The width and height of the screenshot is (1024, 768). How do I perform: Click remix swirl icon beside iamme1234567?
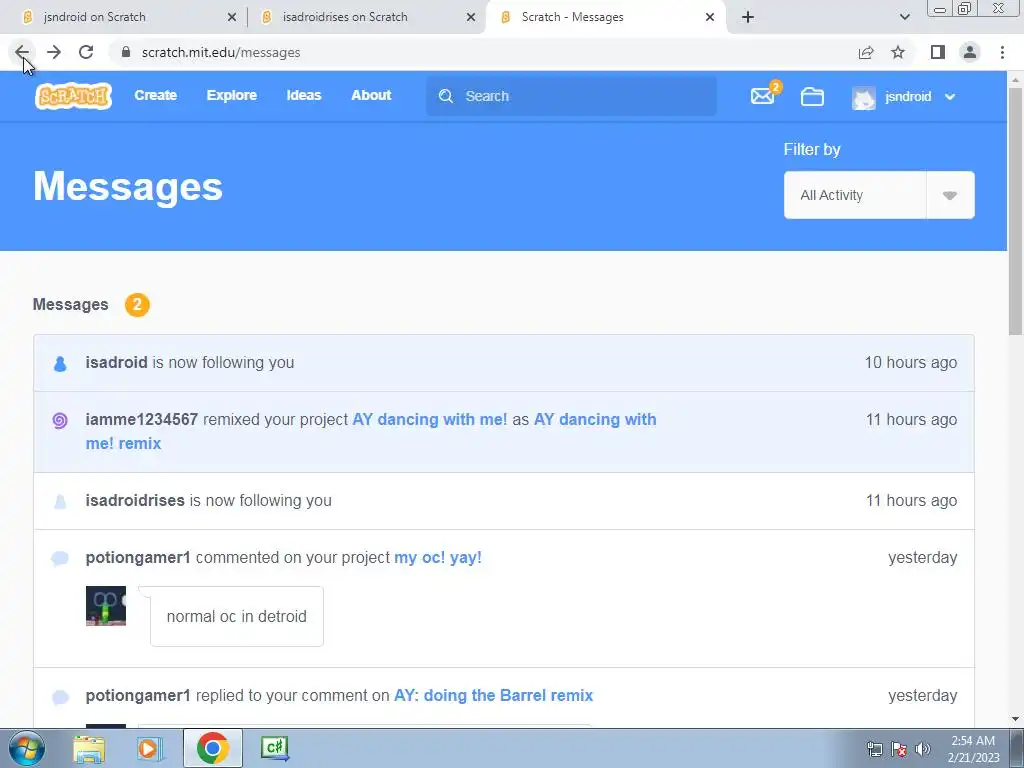point(60,421)
